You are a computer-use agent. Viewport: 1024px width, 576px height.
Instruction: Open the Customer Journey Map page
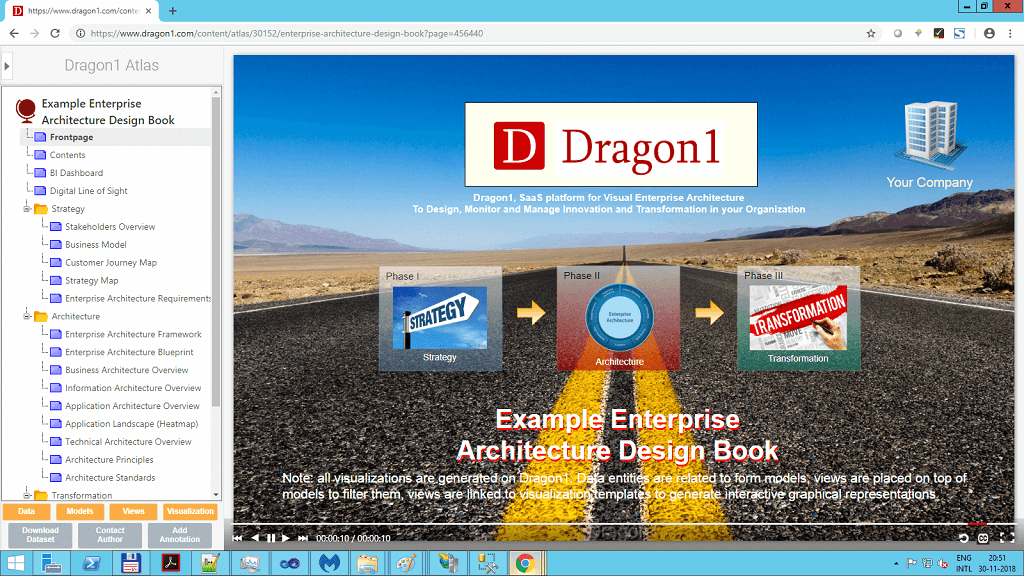coord(110,263)
